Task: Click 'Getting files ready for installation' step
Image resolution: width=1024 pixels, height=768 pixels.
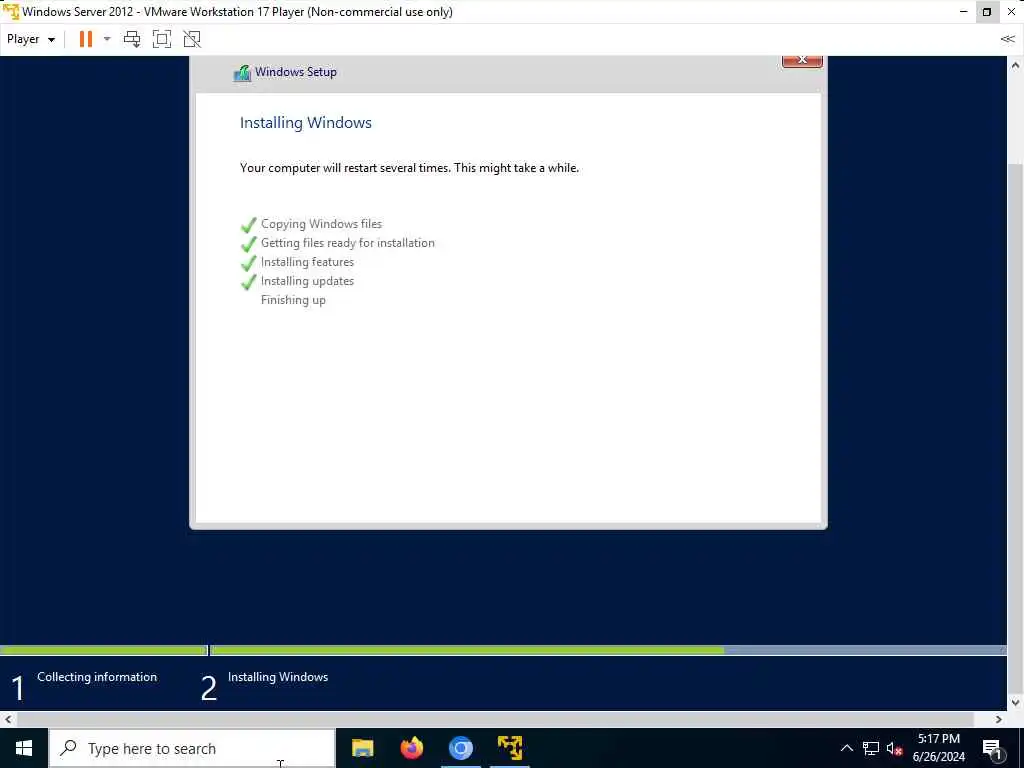Action: click(x=347, y=243)
